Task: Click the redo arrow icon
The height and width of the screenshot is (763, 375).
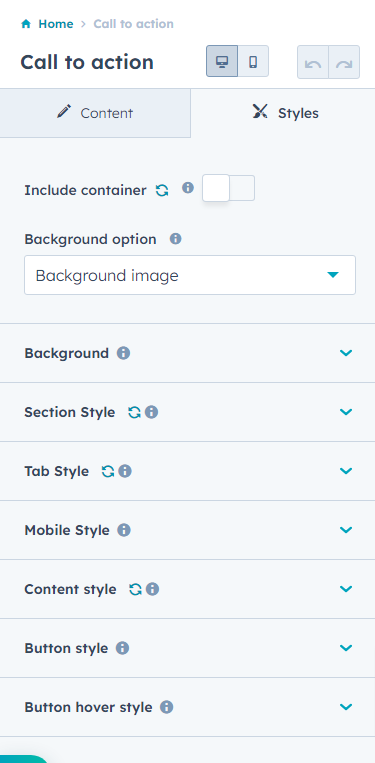Action: pos(344,62)
